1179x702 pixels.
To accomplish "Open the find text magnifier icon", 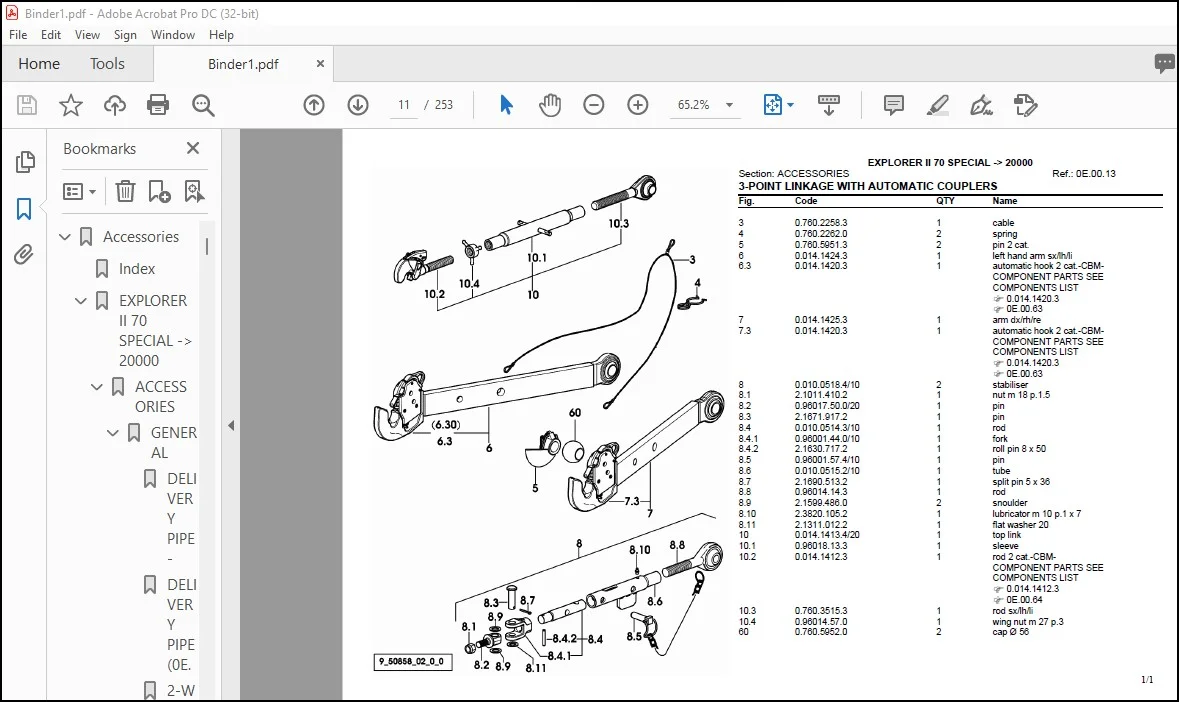I will click(x=203, y=105).
